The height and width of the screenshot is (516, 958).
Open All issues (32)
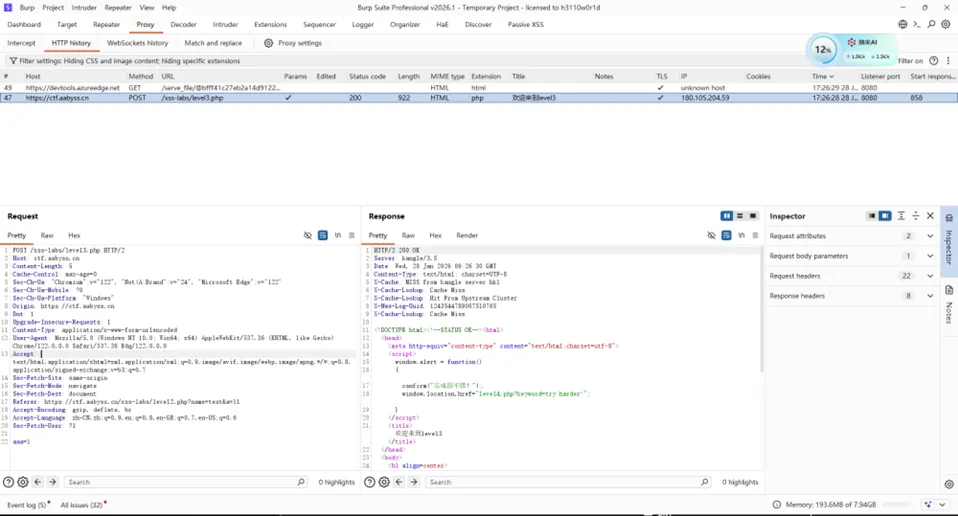coord(81,505)
